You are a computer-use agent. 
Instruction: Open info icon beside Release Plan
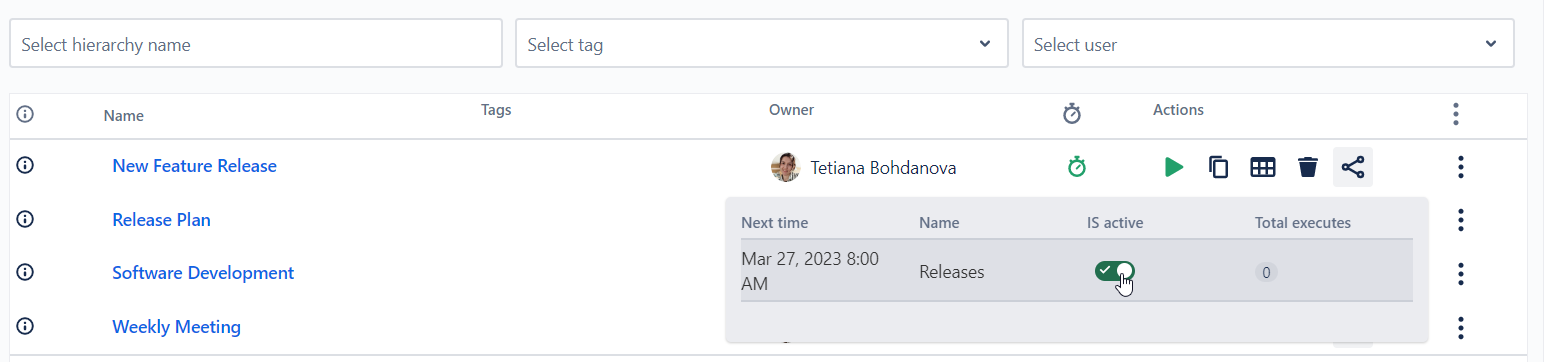26,219
